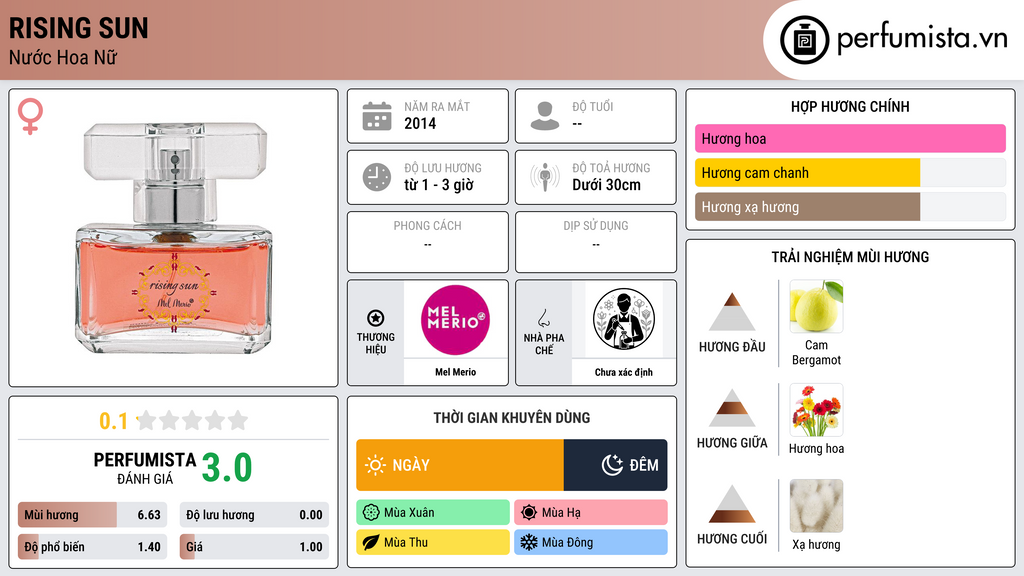Click the nose icon above Nhà pha chế
Viewport: 1024px width, 576px height.
543,318
